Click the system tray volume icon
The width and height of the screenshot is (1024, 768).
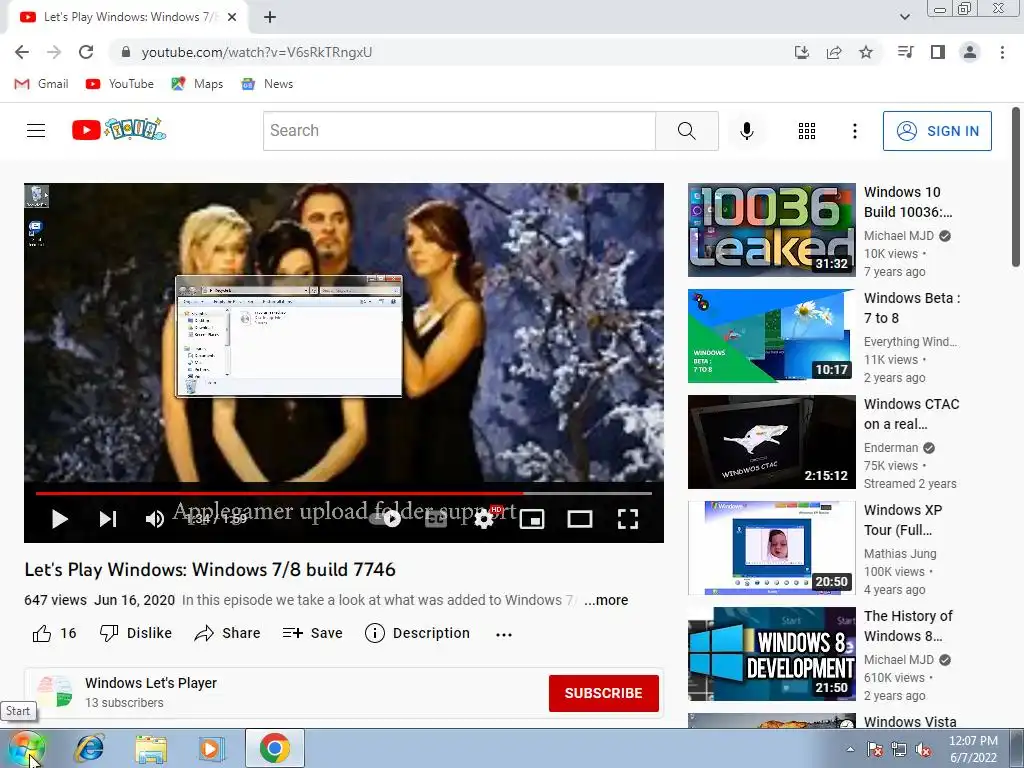[x=923, y=750]
